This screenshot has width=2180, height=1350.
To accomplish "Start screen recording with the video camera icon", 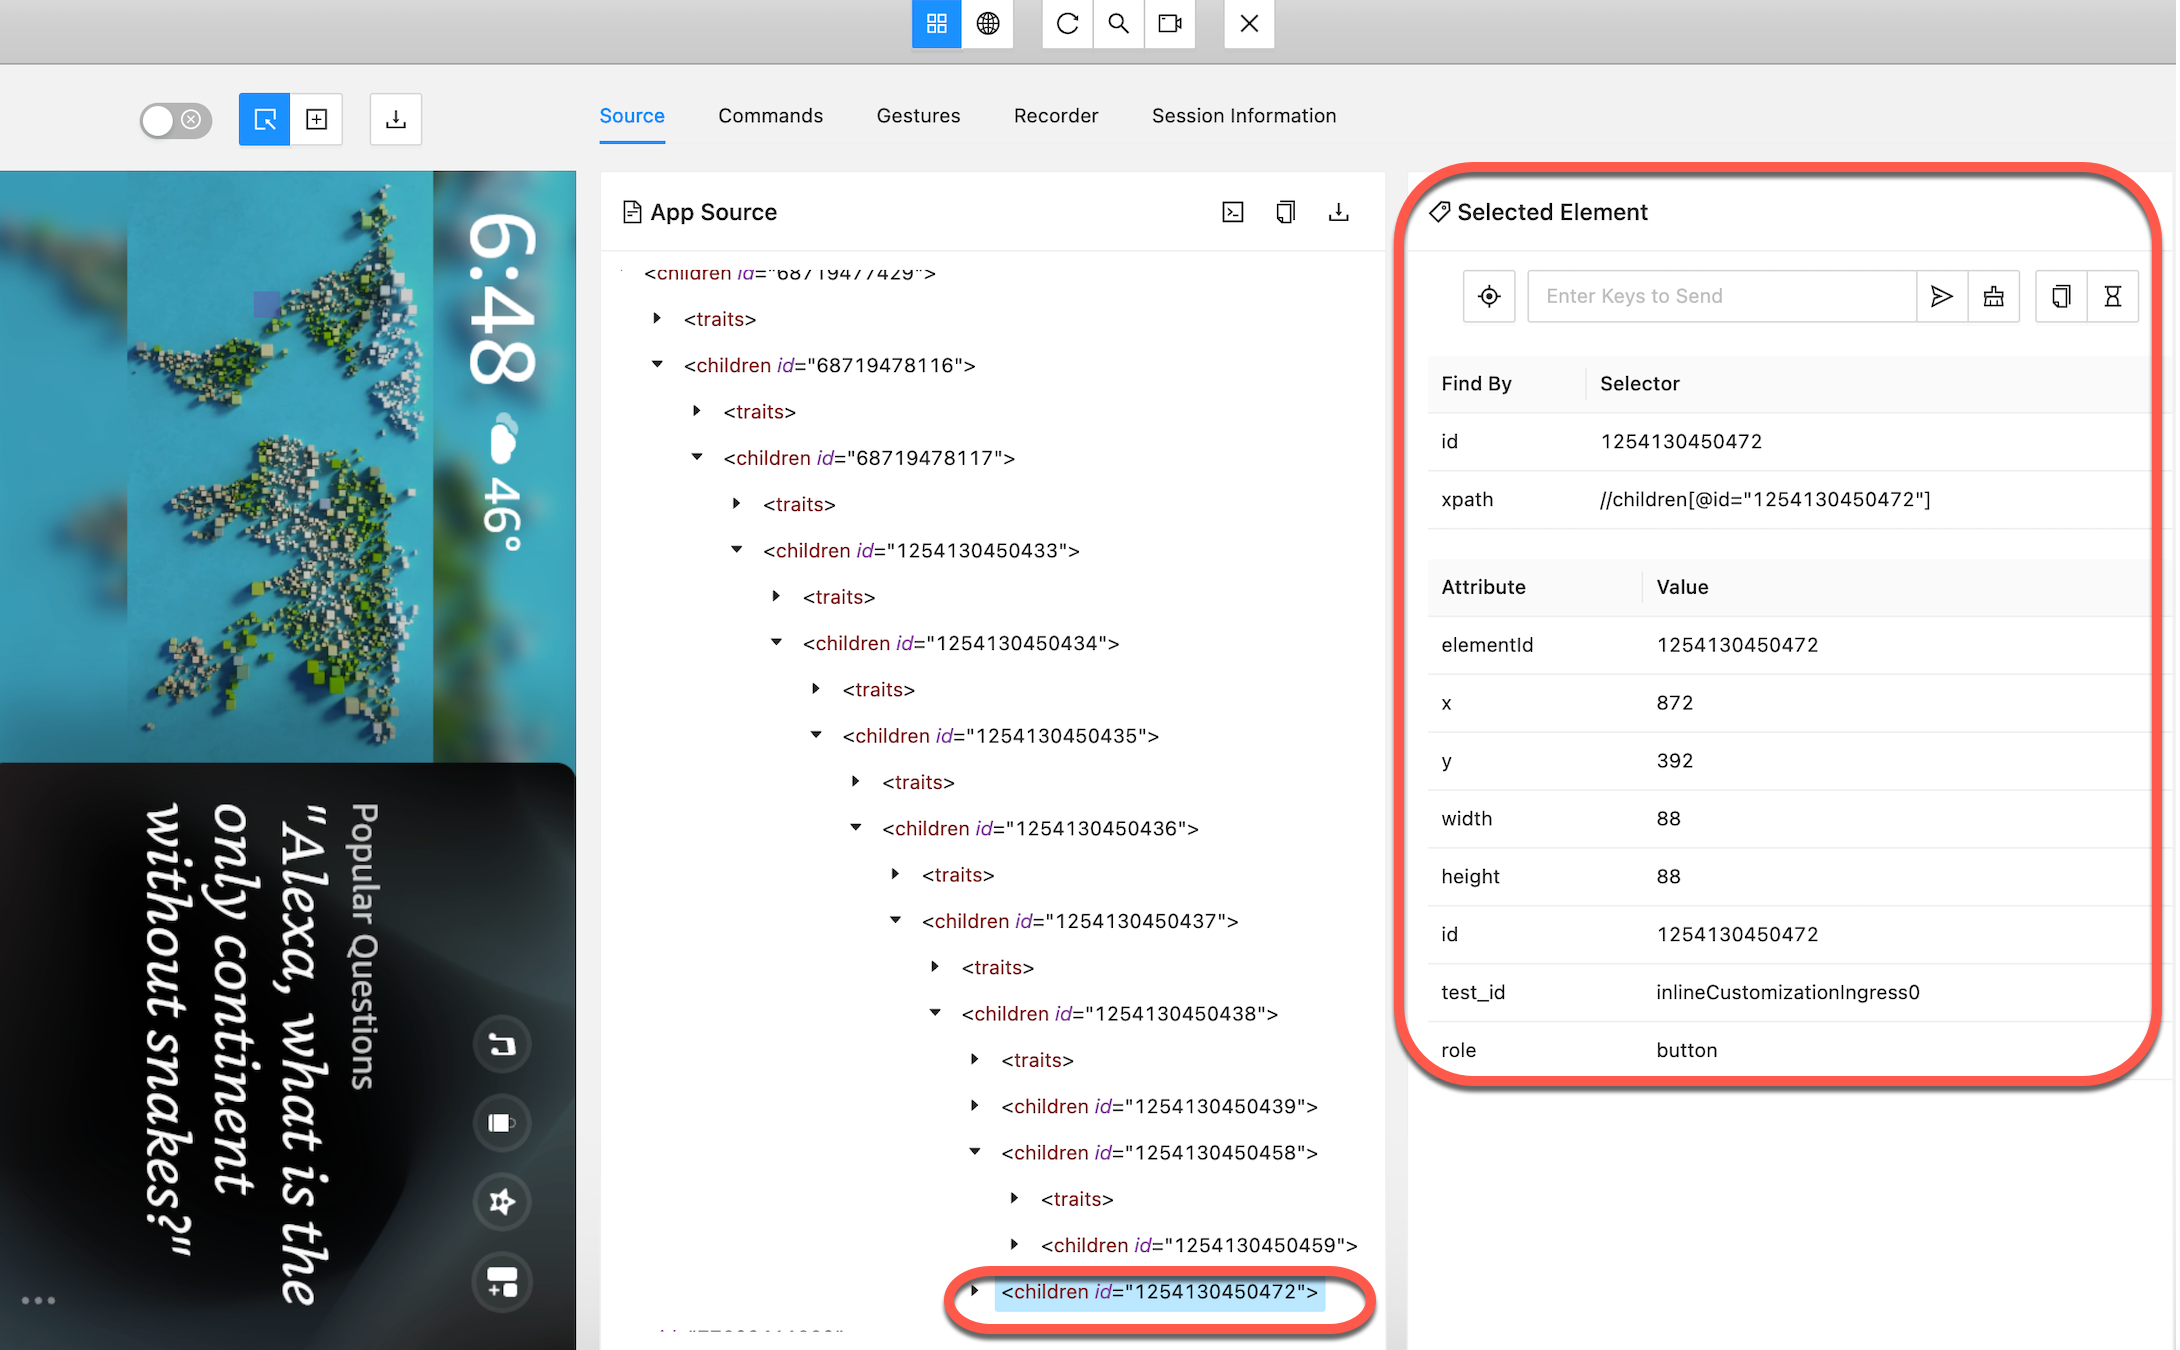I will pos(1170,24).
